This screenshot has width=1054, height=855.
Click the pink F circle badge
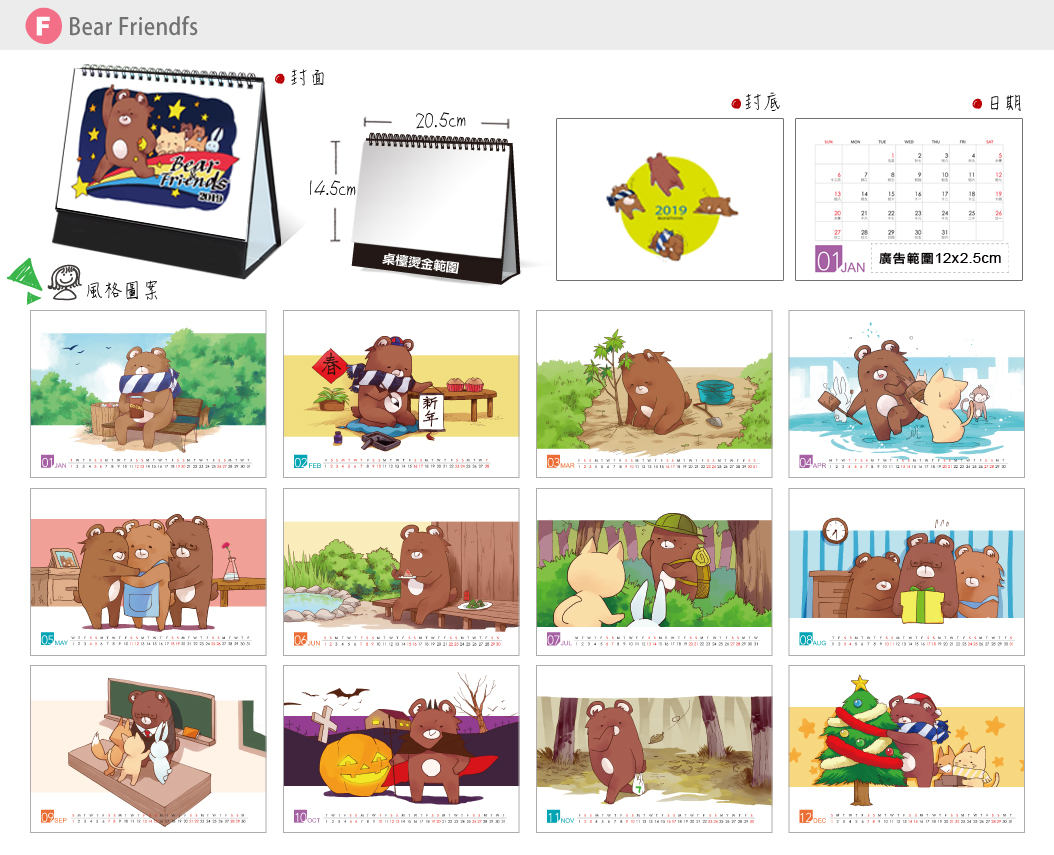[x=43, y=26]
